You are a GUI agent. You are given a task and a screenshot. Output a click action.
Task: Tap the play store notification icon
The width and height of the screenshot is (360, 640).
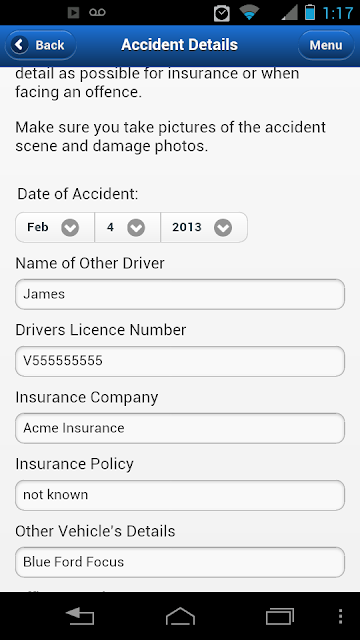[x=73, y=13]
